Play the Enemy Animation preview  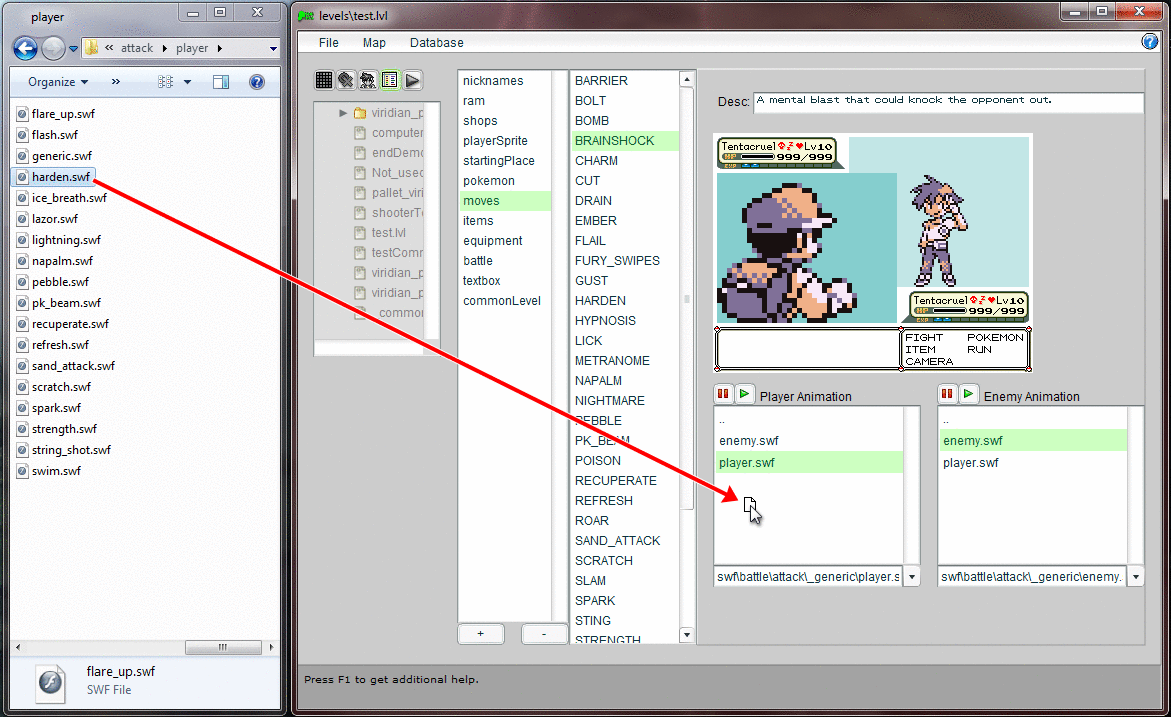[968, 395]
